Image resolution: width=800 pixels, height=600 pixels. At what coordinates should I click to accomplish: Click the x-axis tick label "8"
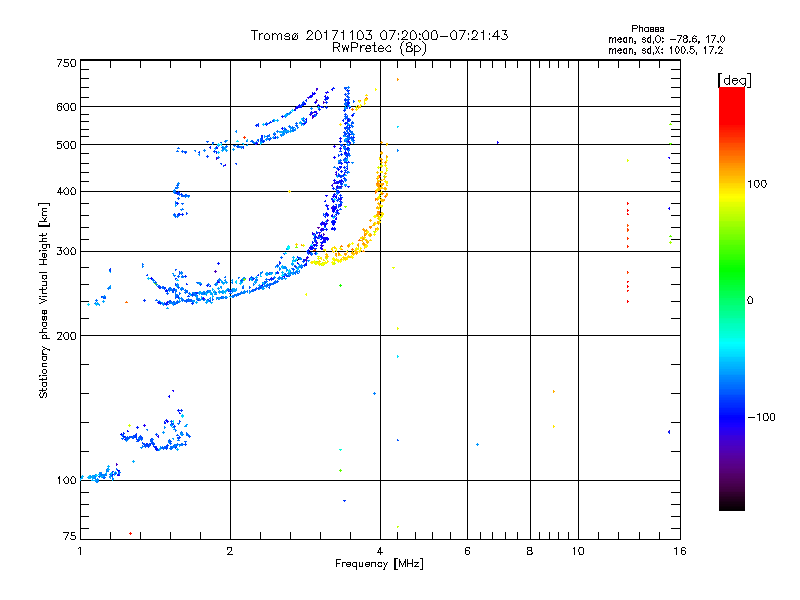click(x=530, y=551)
